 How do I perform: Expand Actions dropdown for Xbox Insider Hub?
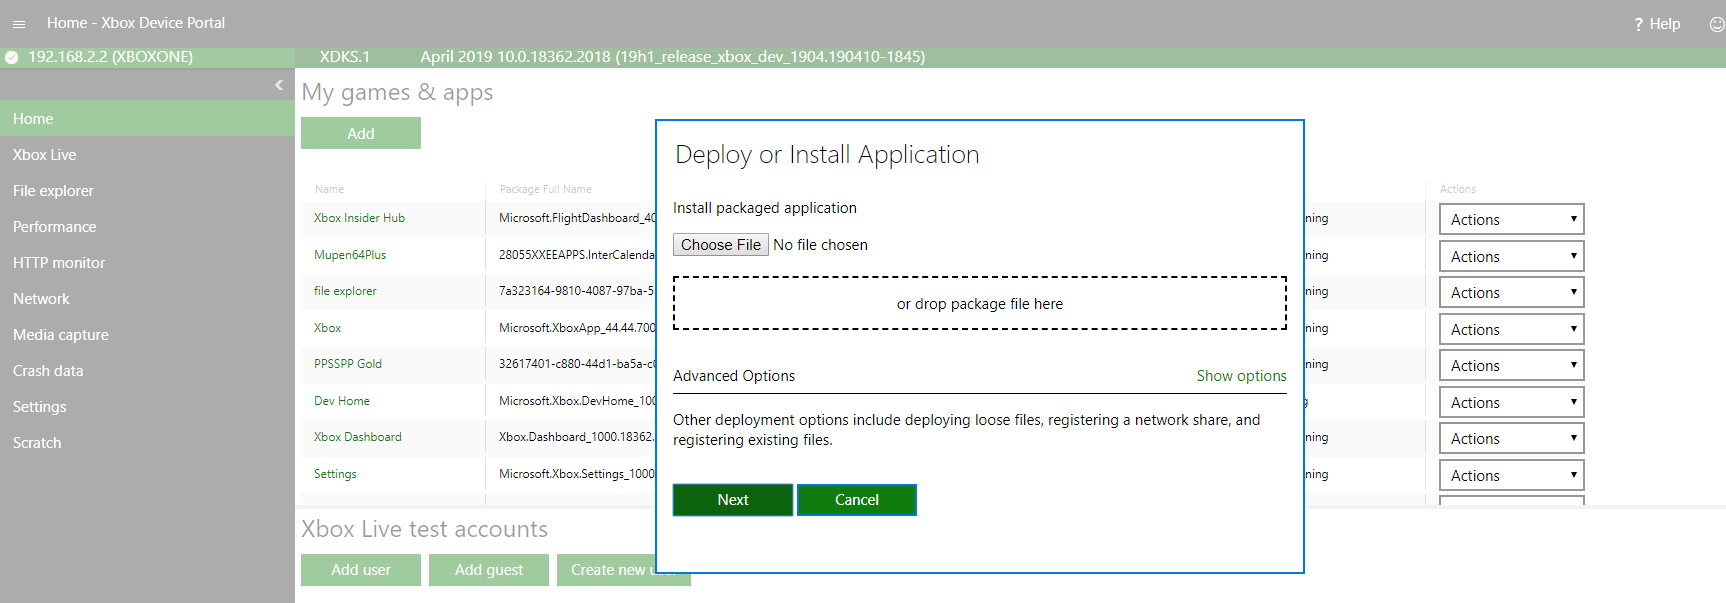1510,220
